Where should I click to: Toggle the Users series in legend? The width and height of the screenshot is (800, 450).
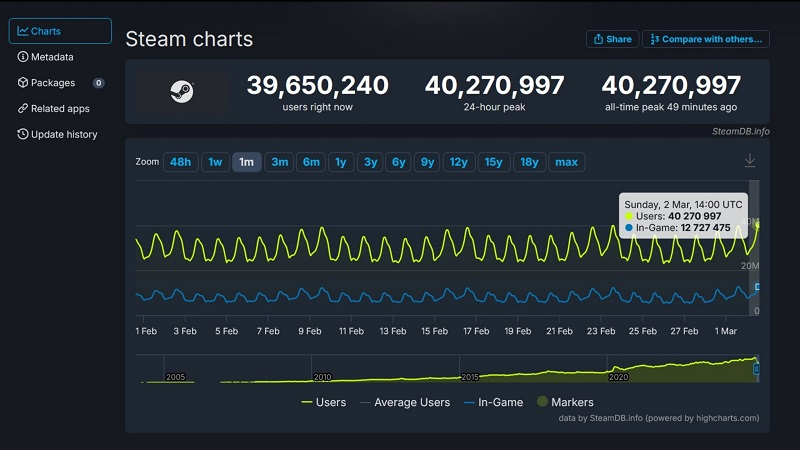323,402
